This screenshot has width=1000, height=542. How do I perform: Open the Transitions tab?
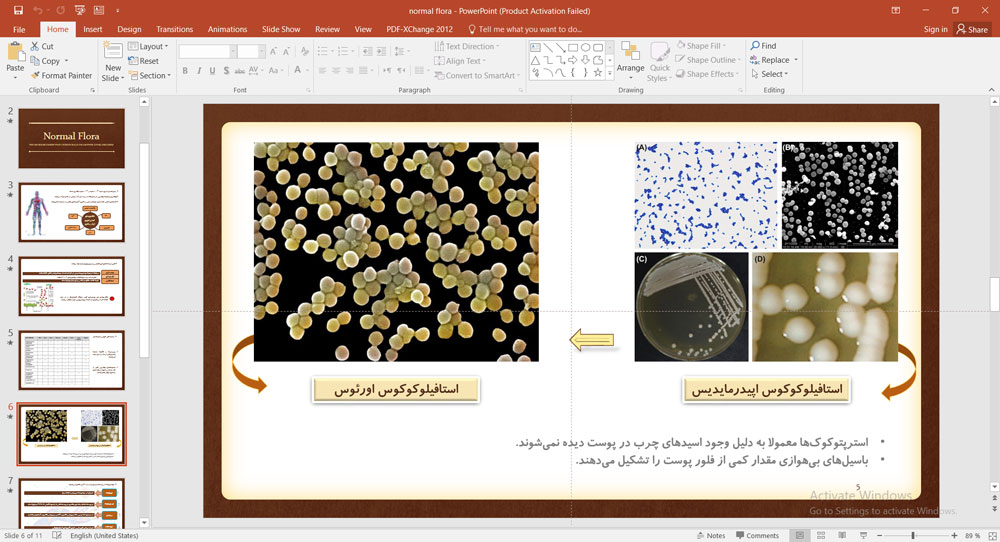point(175,29)
